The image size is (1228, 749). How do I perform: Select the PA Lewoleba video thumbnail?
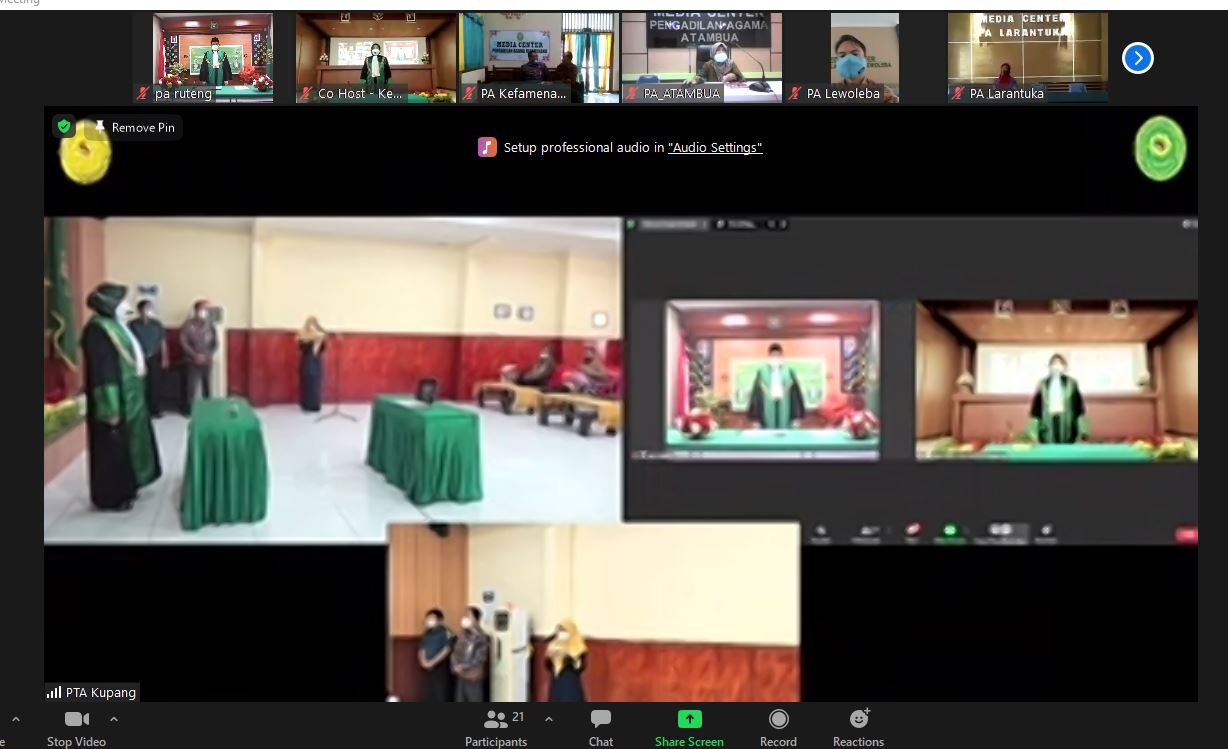(864, 57)
